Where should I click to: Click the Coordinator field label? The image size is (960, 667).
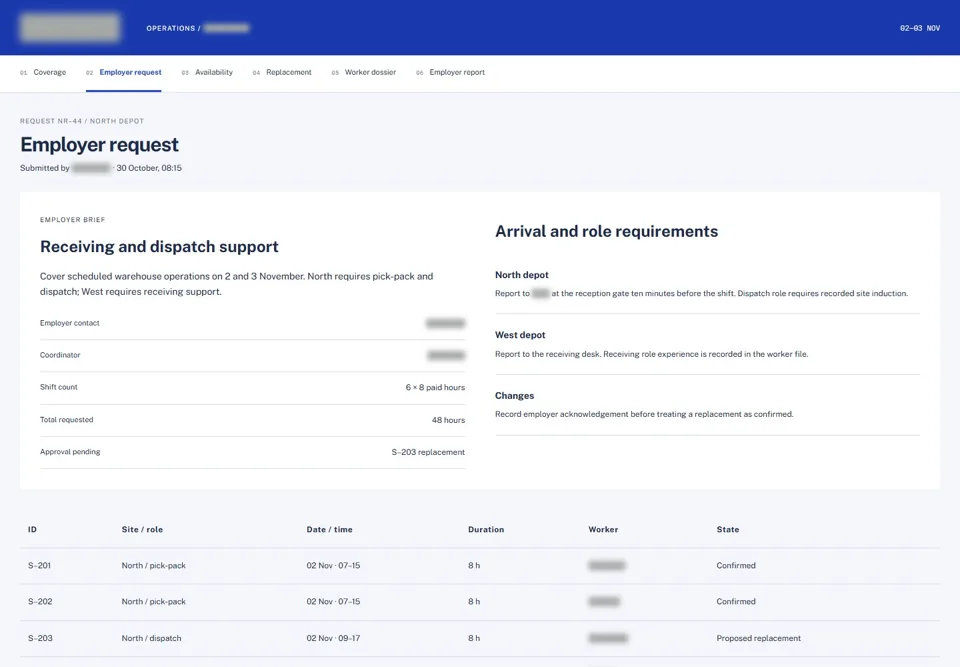pyautogui.click(x=60, y=355)
